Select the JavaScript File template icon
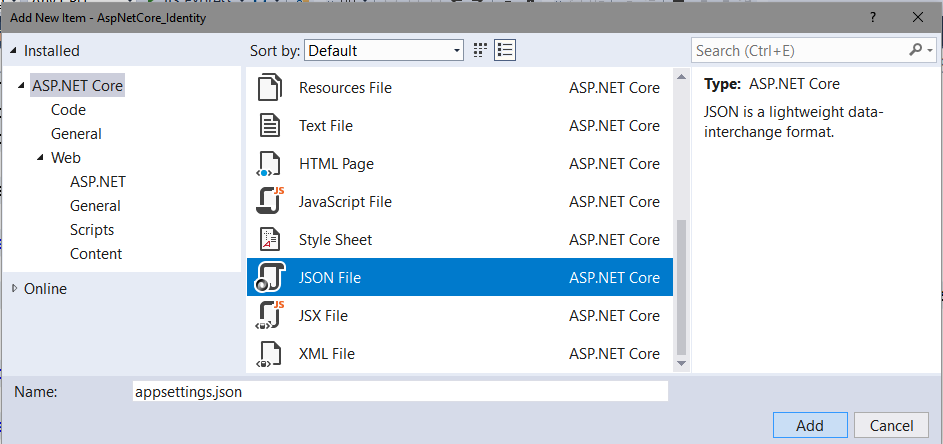943x444 pixels. (x=269, y=202)
